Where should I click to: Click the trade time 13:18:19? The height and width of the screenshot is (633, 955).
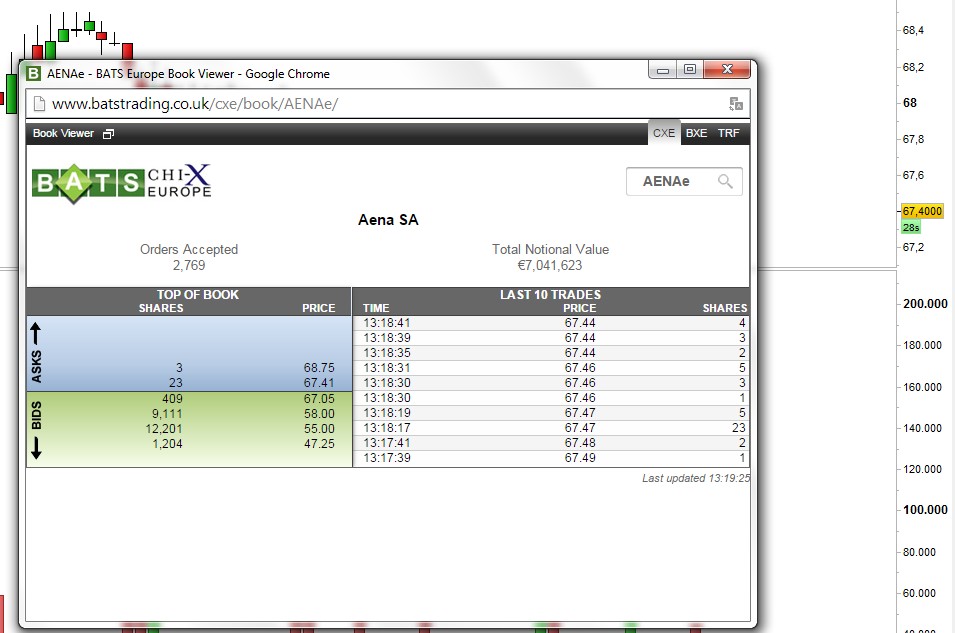click(387, 413)
